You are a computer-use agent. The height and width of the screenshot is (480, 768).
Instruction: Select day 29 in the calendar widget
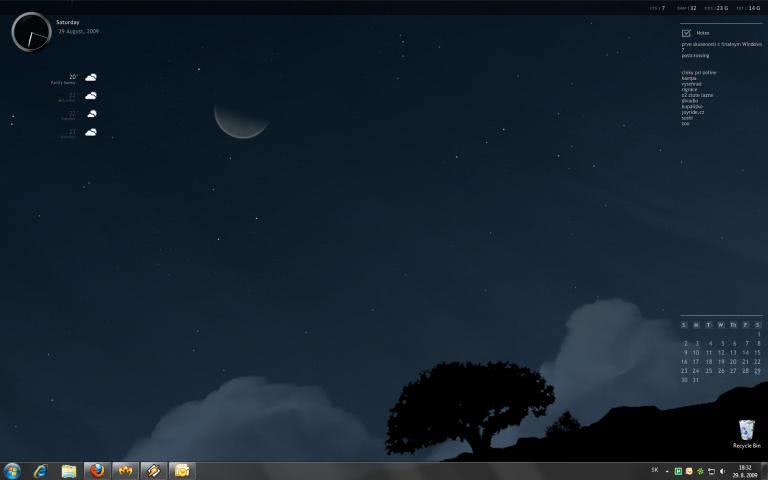(757, 371)
